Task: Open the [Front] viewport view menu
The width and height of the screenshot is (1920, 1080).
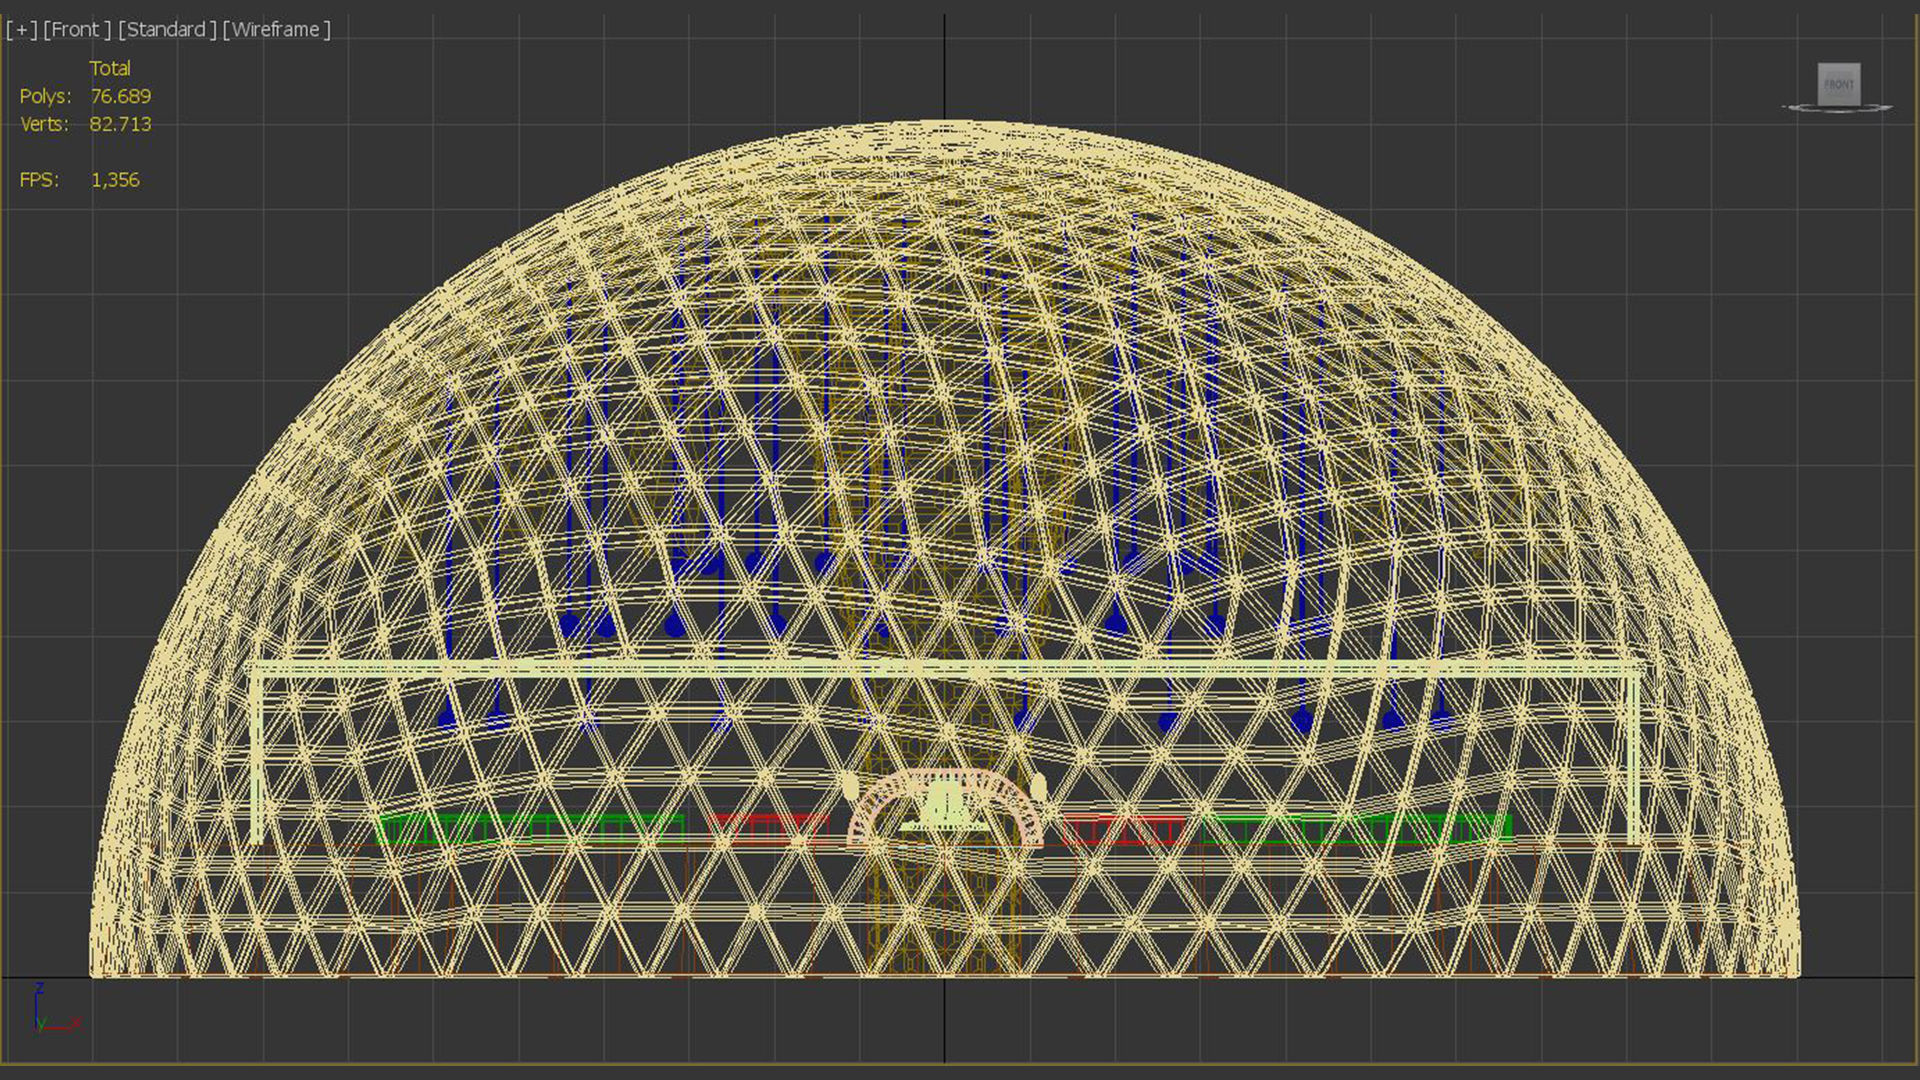Action: click(77, 29)
